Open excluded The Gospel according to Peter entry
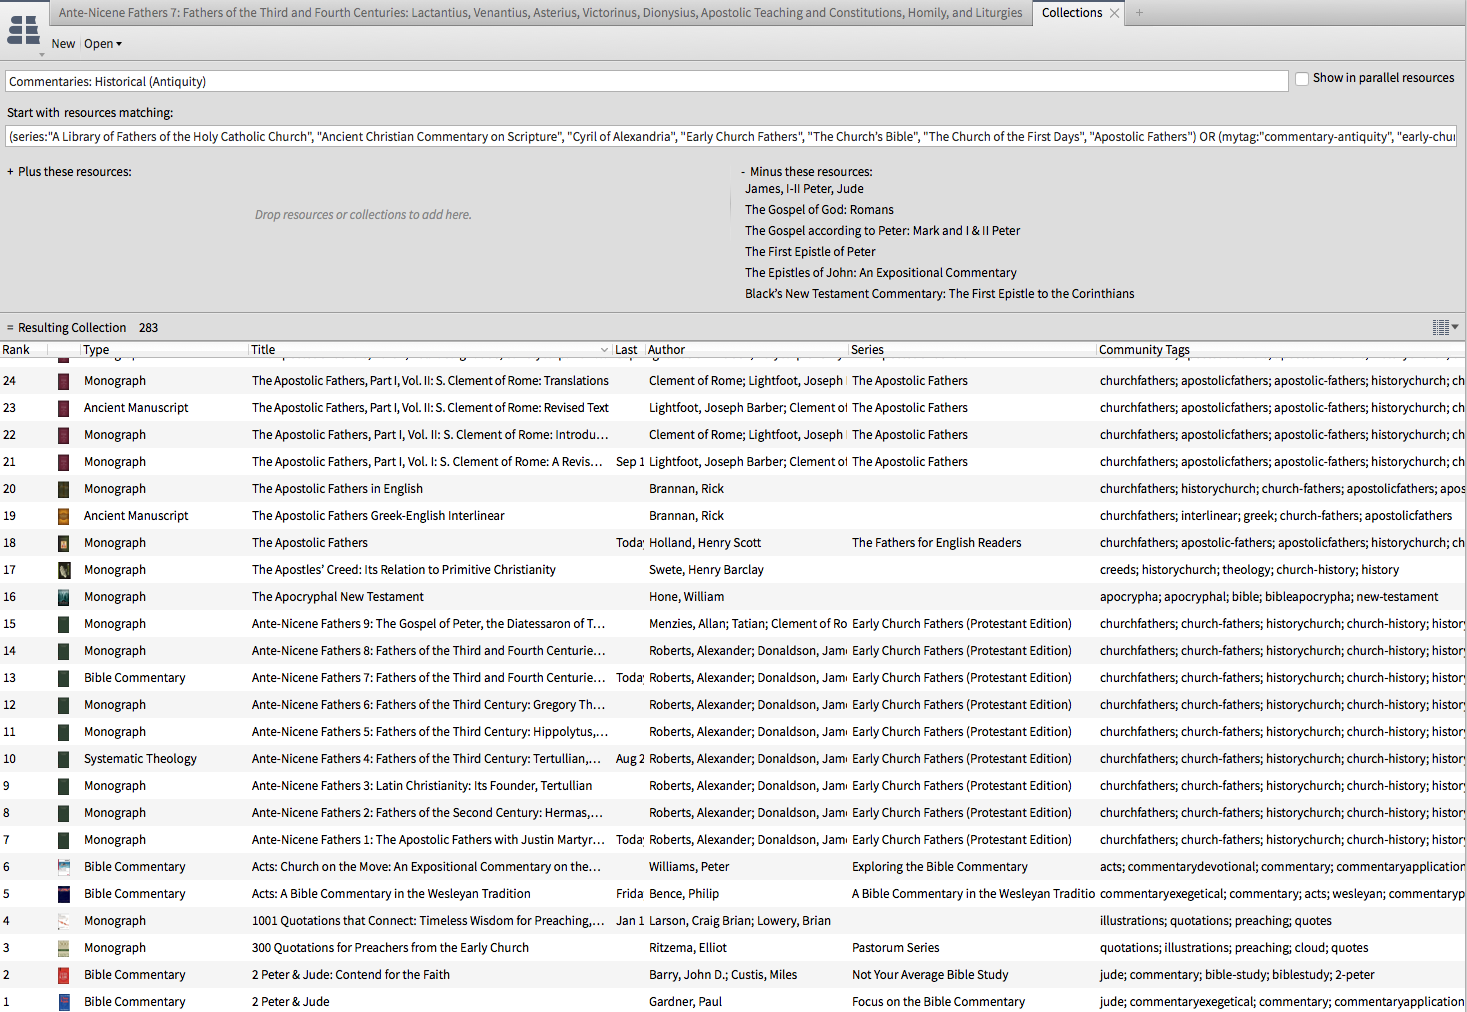Screen dimensions: 1467x1012 click(x=883, y=231)
